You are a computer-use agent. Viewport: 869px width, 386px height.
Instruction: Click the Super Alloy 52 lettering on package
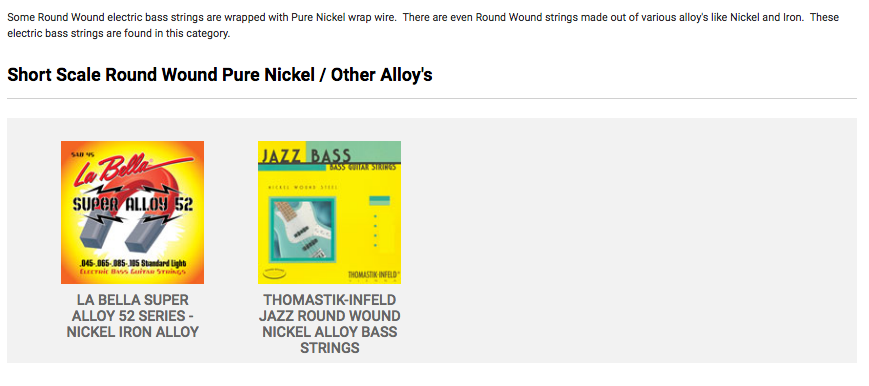132,204
